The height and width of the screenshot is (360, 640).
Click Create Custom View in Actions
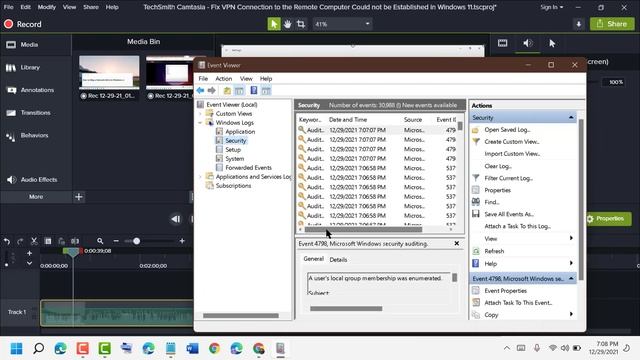click(x=511, y=142)
